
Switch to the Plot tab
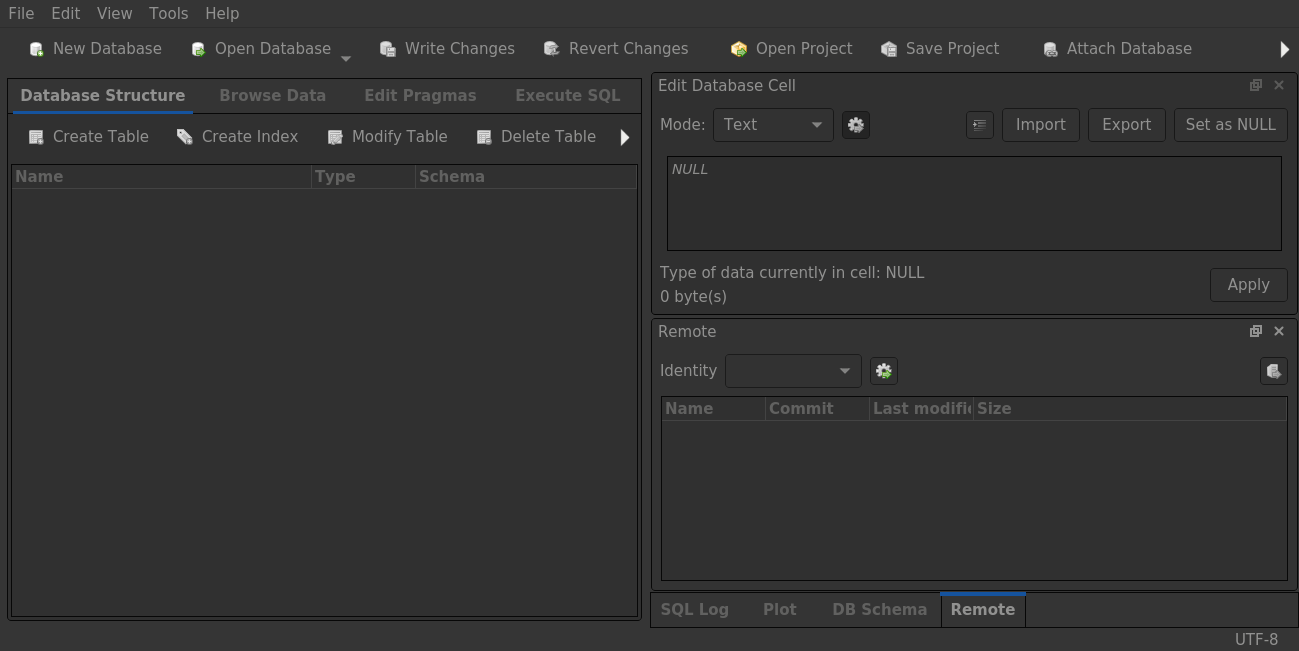coord(780,610)
